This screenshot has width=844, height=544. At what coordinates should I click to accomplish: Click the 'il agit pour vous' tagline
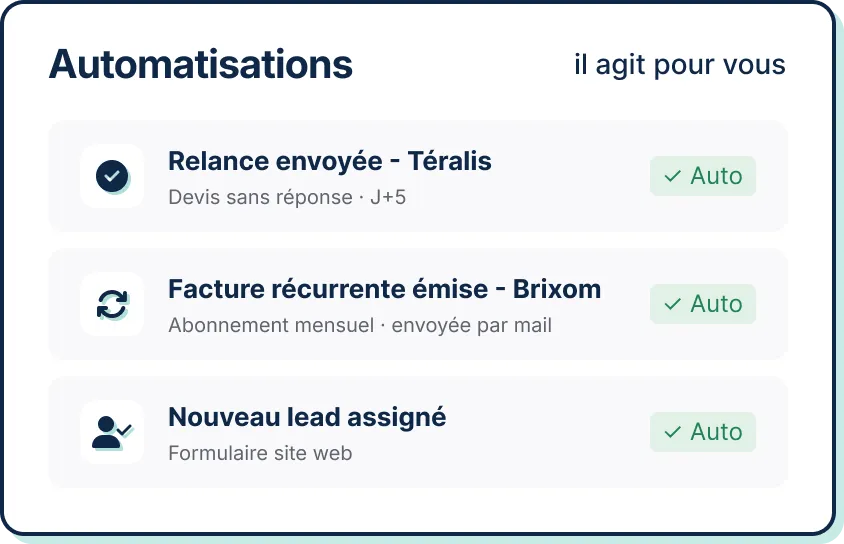pyautogui.click(x=680, y=65)
